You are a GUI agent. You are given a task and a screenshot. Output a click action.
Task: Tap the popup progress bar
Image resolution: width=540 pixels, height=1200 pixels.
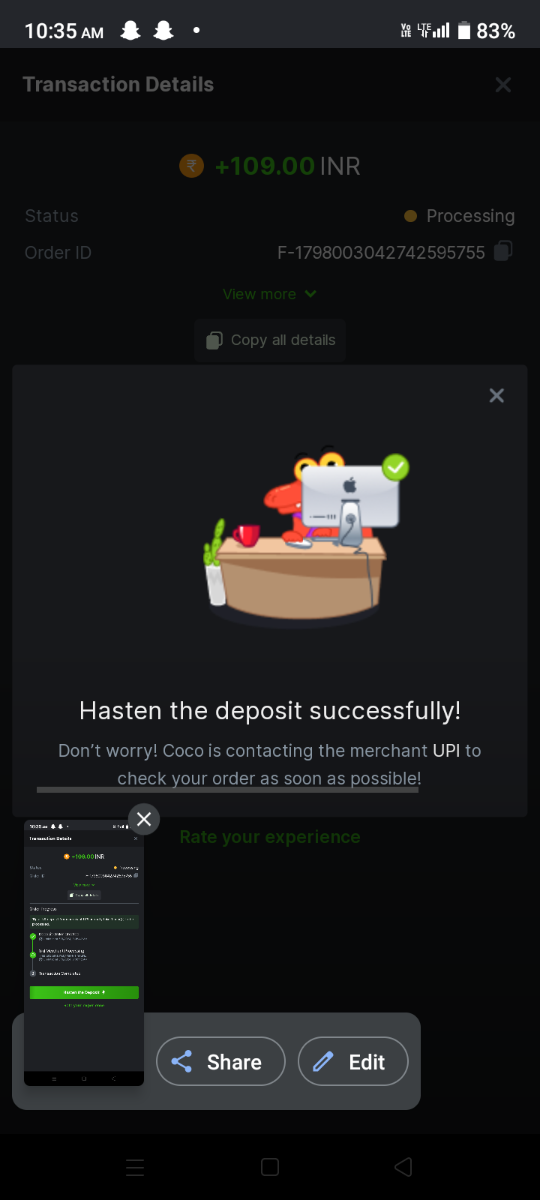pos(227,790)
